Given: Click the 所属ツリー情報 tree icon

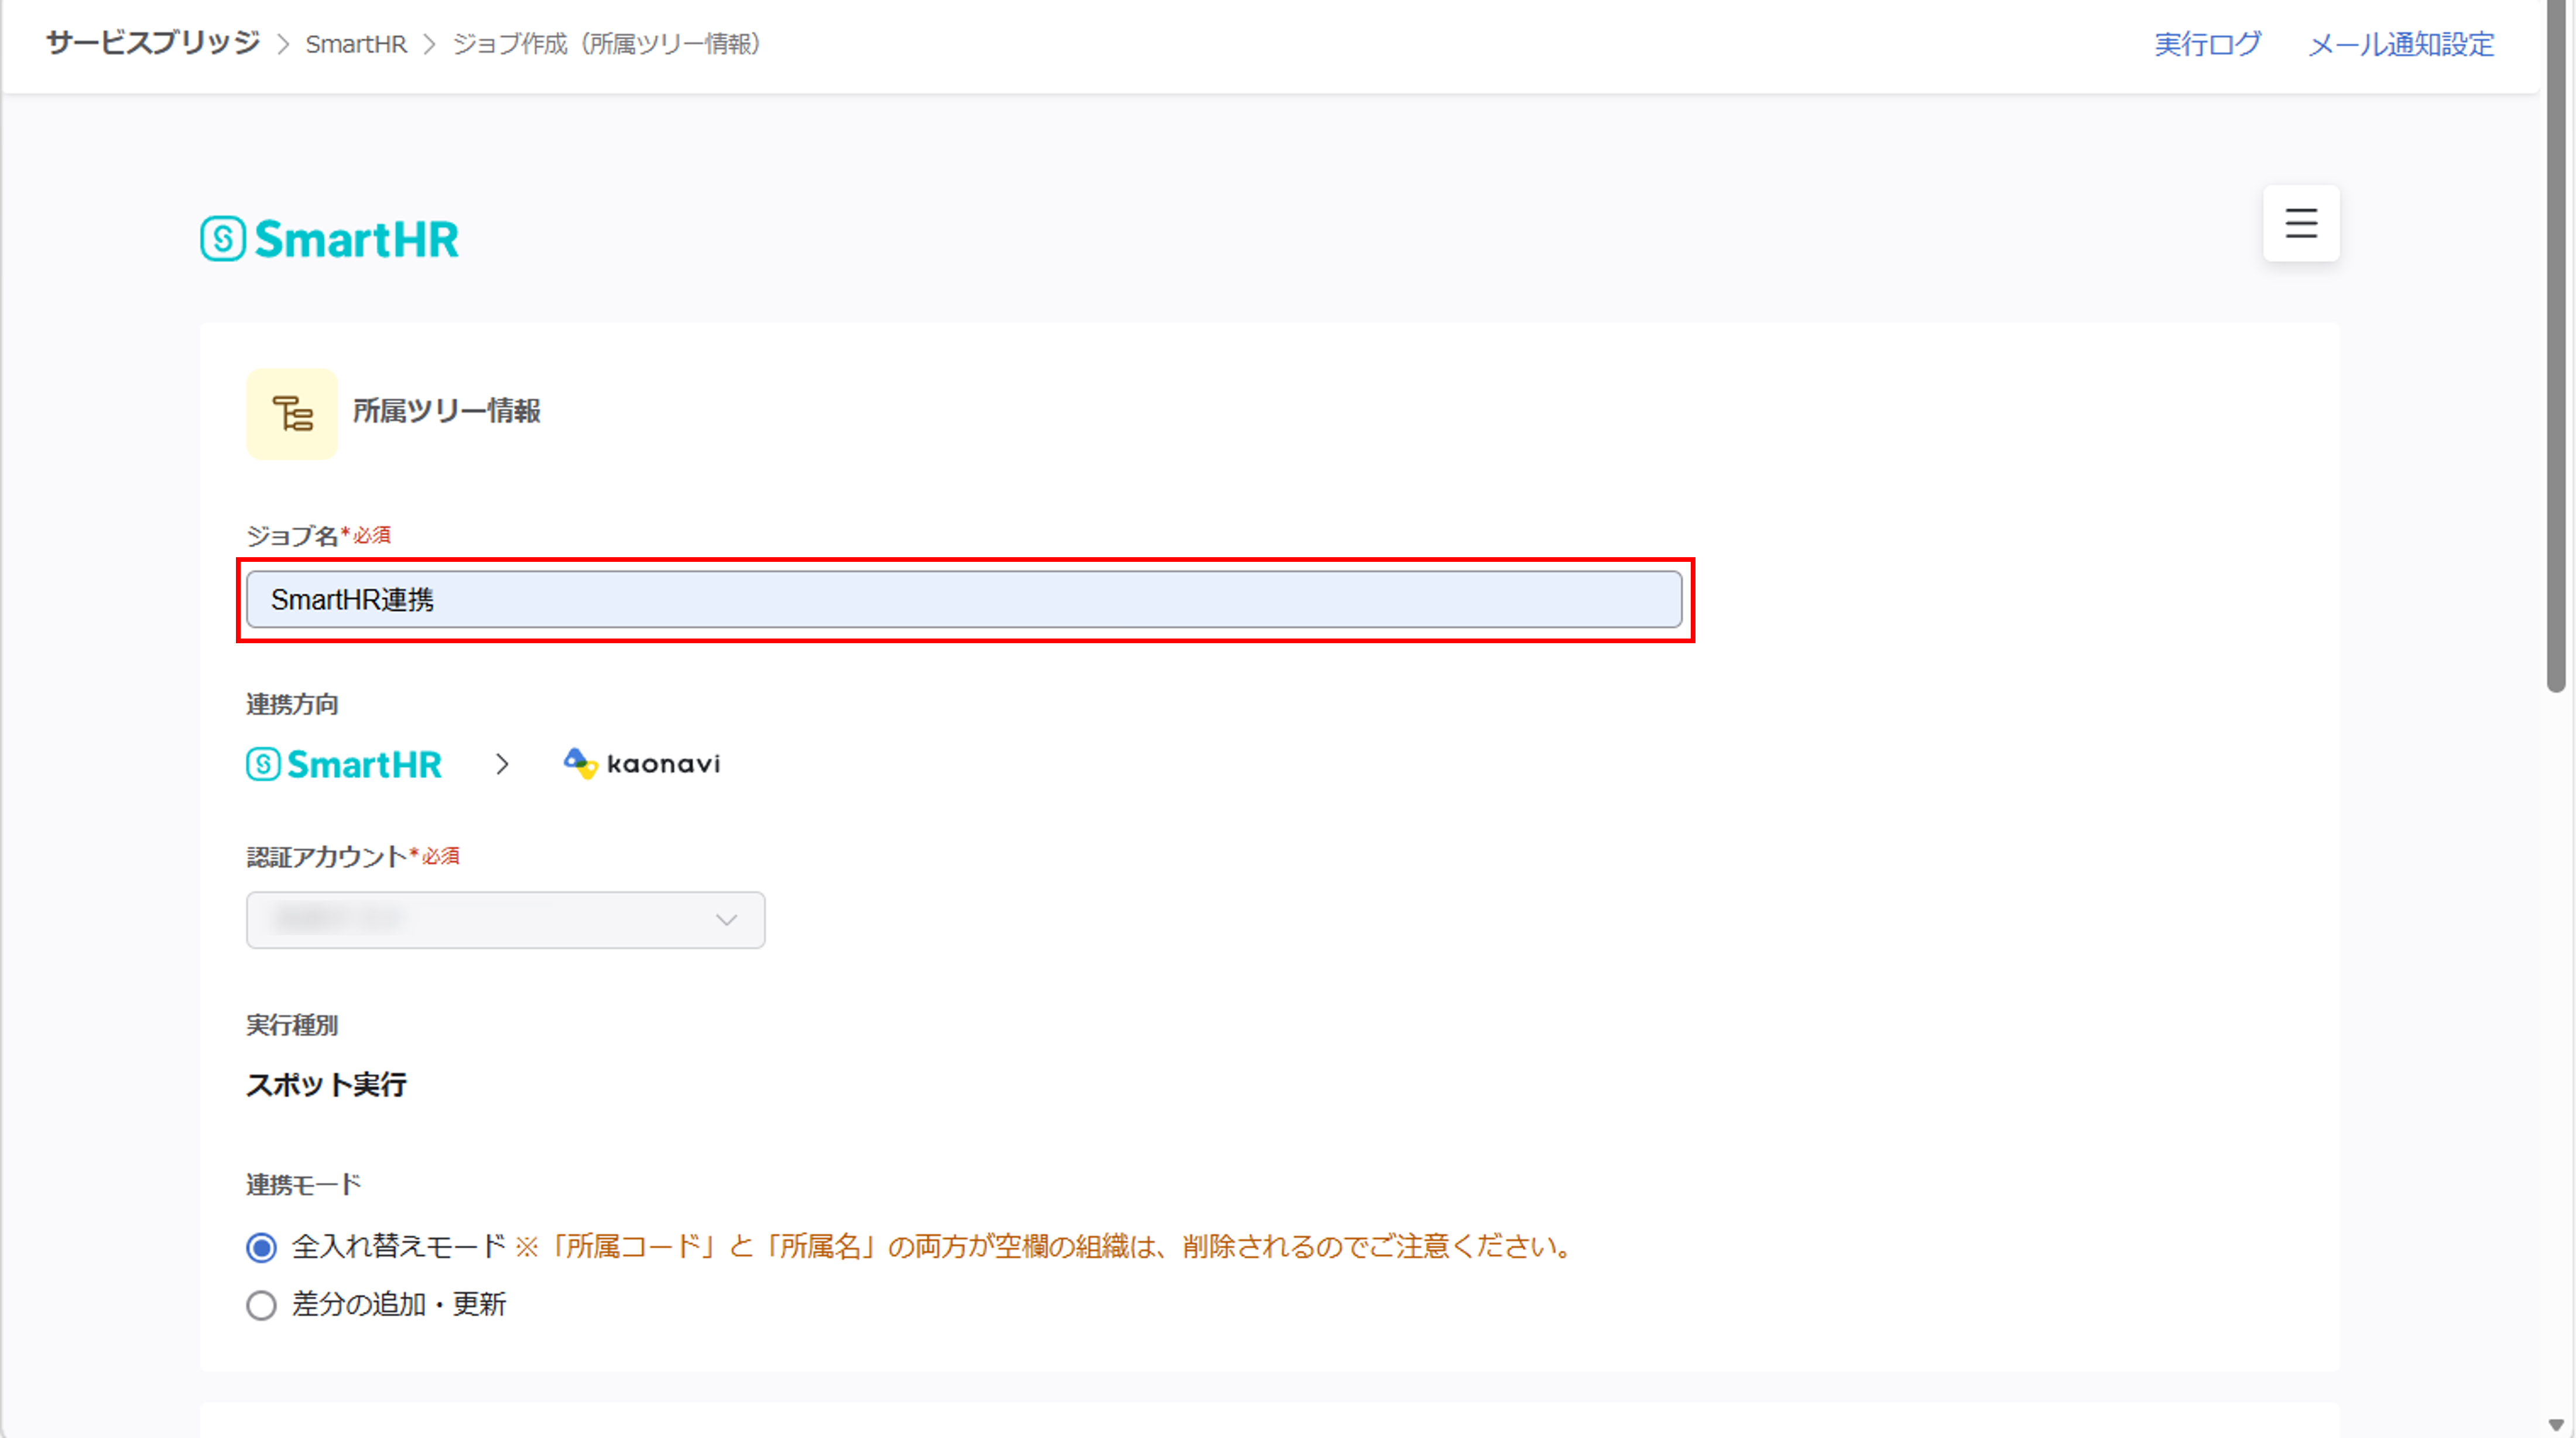Looking at the screenshot, I should (x=292, y=413).
